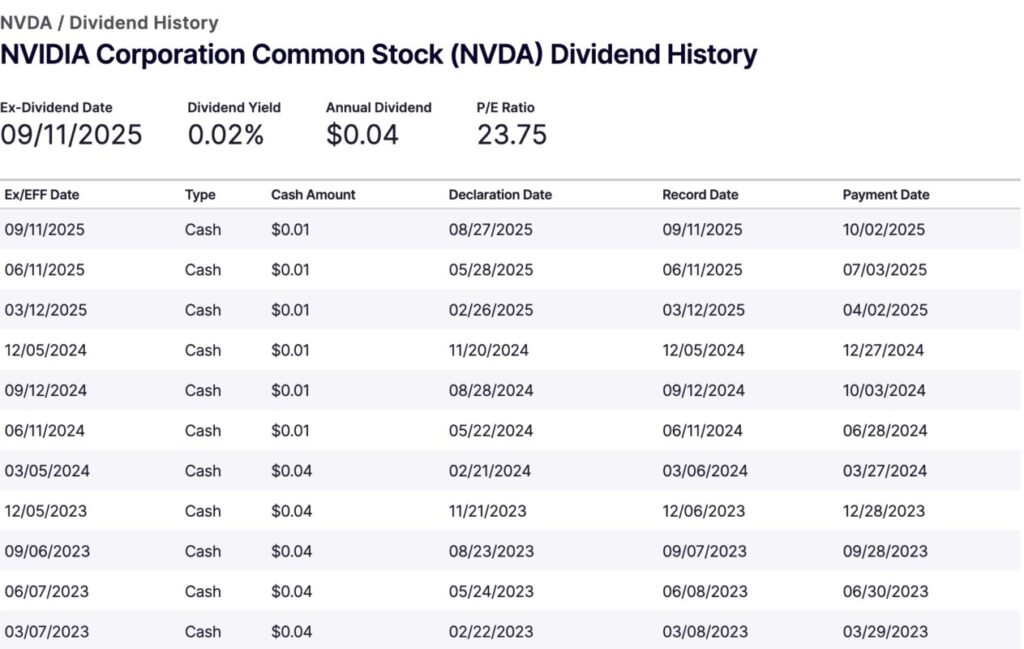Image resolution: width=1024 pixels, height=649 pixels.
Task: Click the Ex/EFF date 12/05/2024 cell
Action: tap(45, 350)
